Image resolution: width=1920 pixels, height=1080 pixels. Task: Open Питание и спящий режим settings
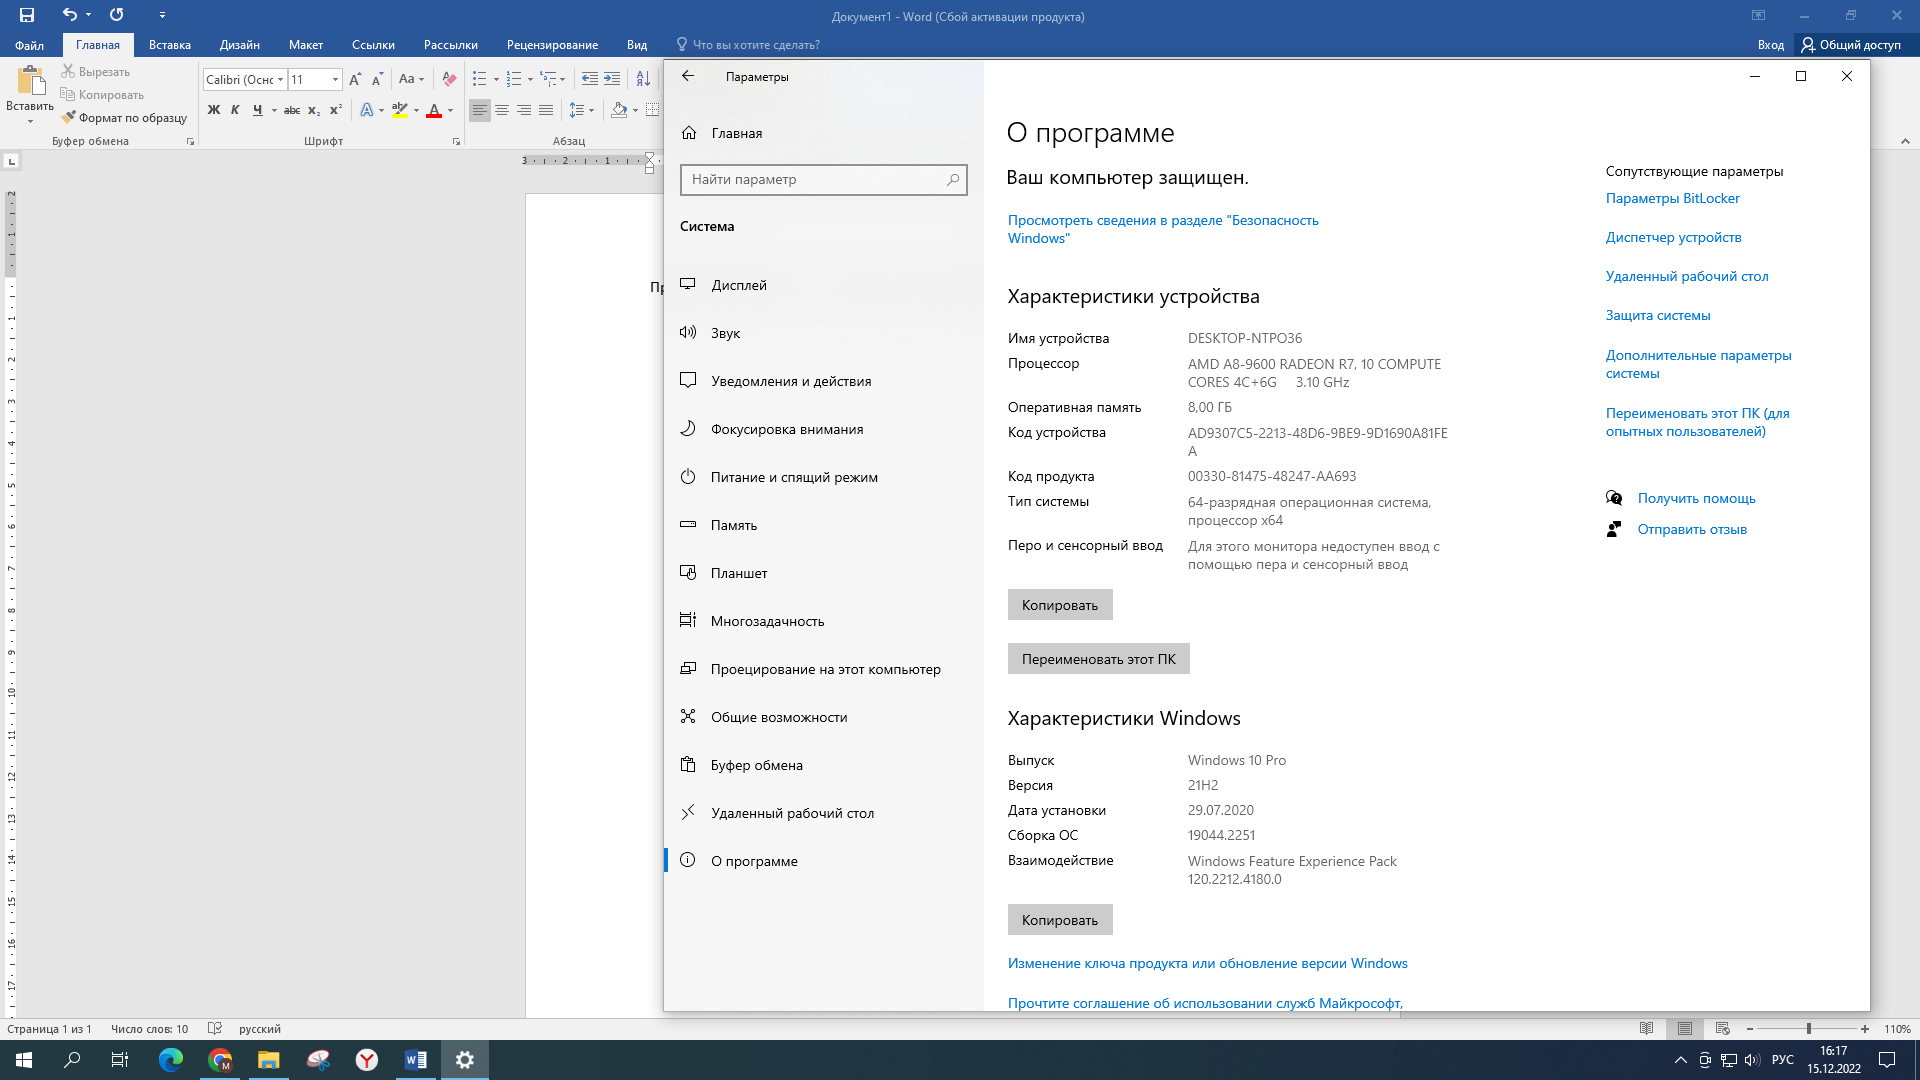[x=824, y=477]
